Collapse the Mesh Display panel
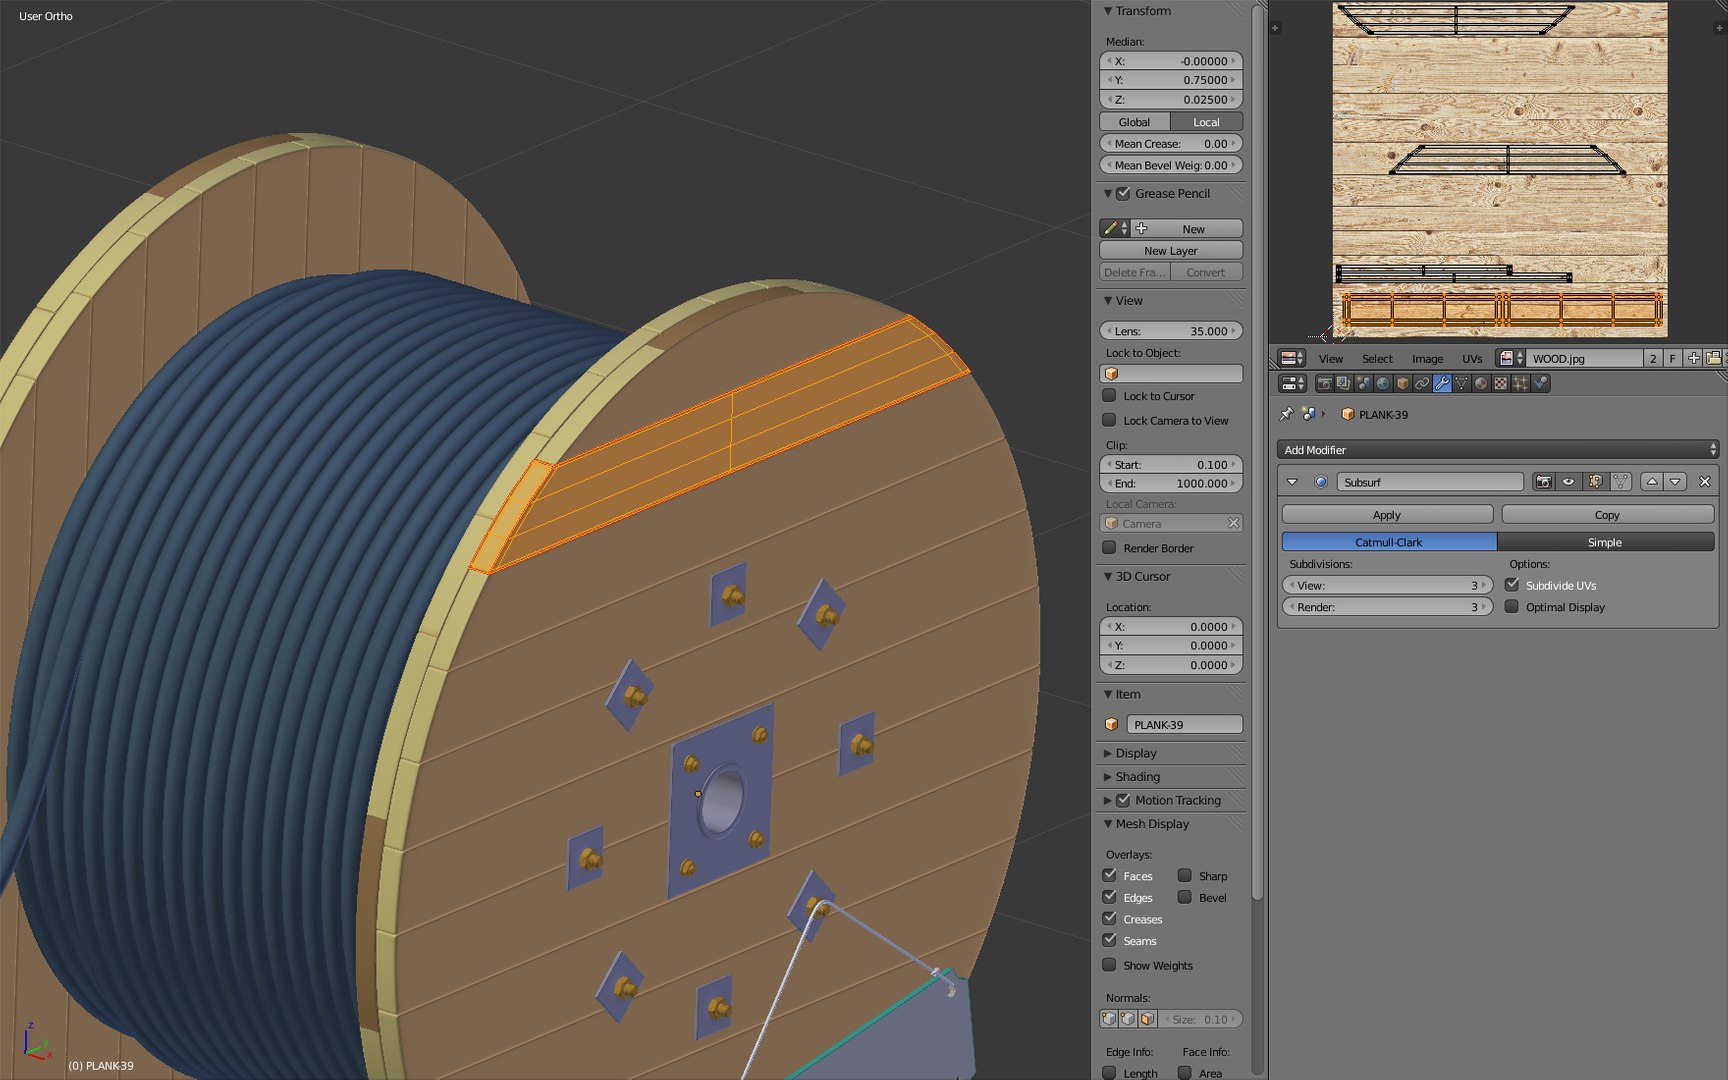This screenshot has width=1728, height=1080. (1108, 824)
